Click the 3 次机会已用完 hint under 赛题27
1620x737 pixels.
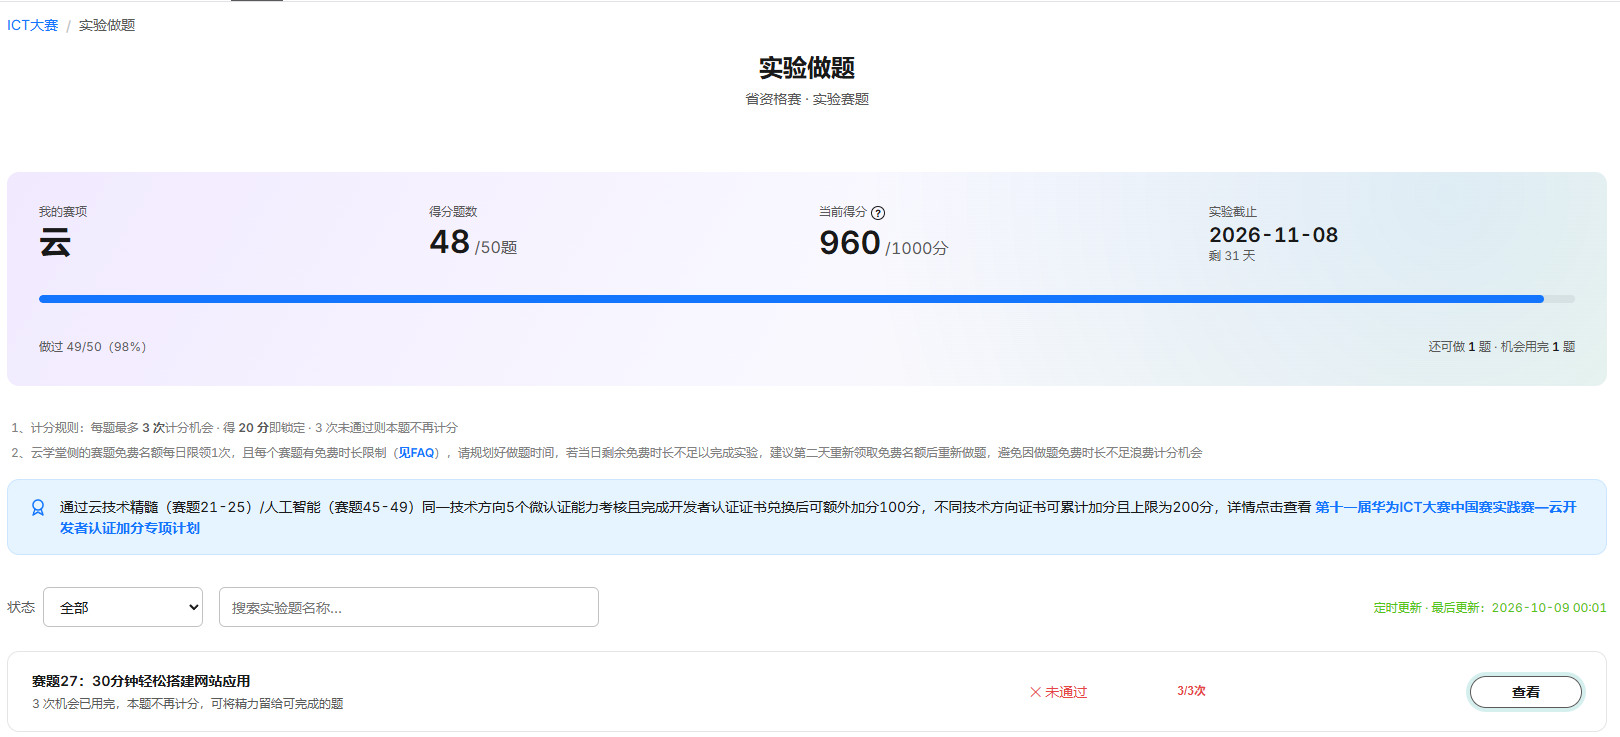[188, 704]
